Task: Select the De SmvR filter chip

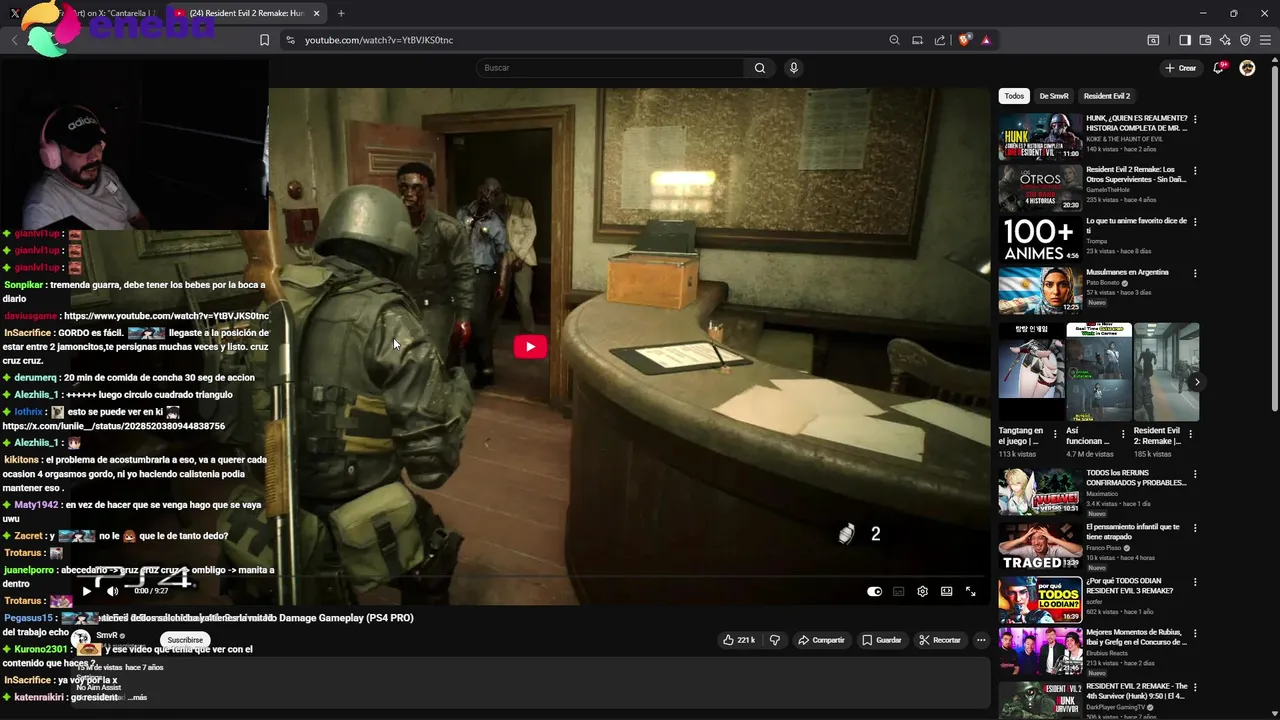Action: tap(1054, 96)
